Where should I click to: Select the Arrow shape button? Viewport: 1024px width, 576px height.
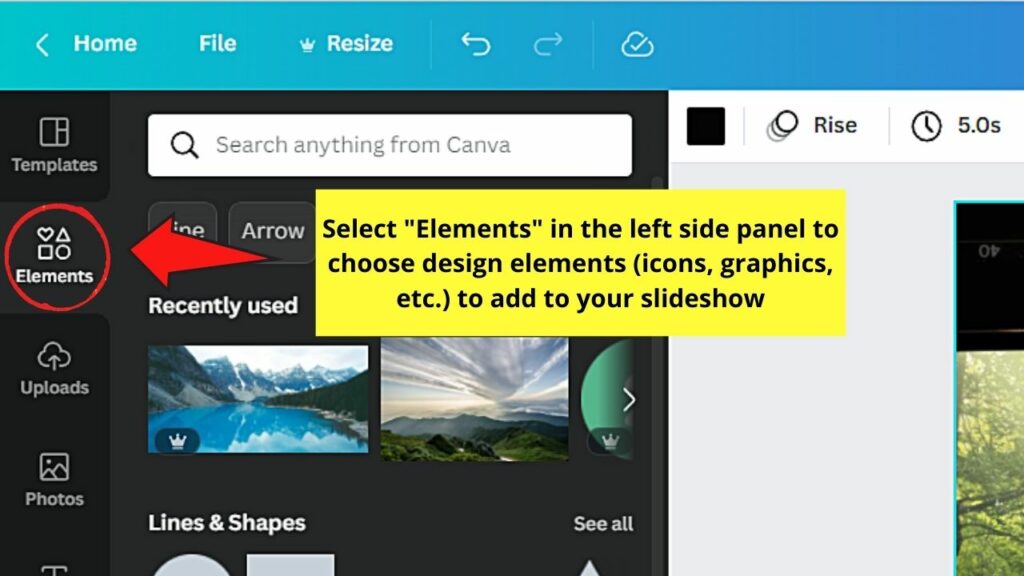pos(271,231)
